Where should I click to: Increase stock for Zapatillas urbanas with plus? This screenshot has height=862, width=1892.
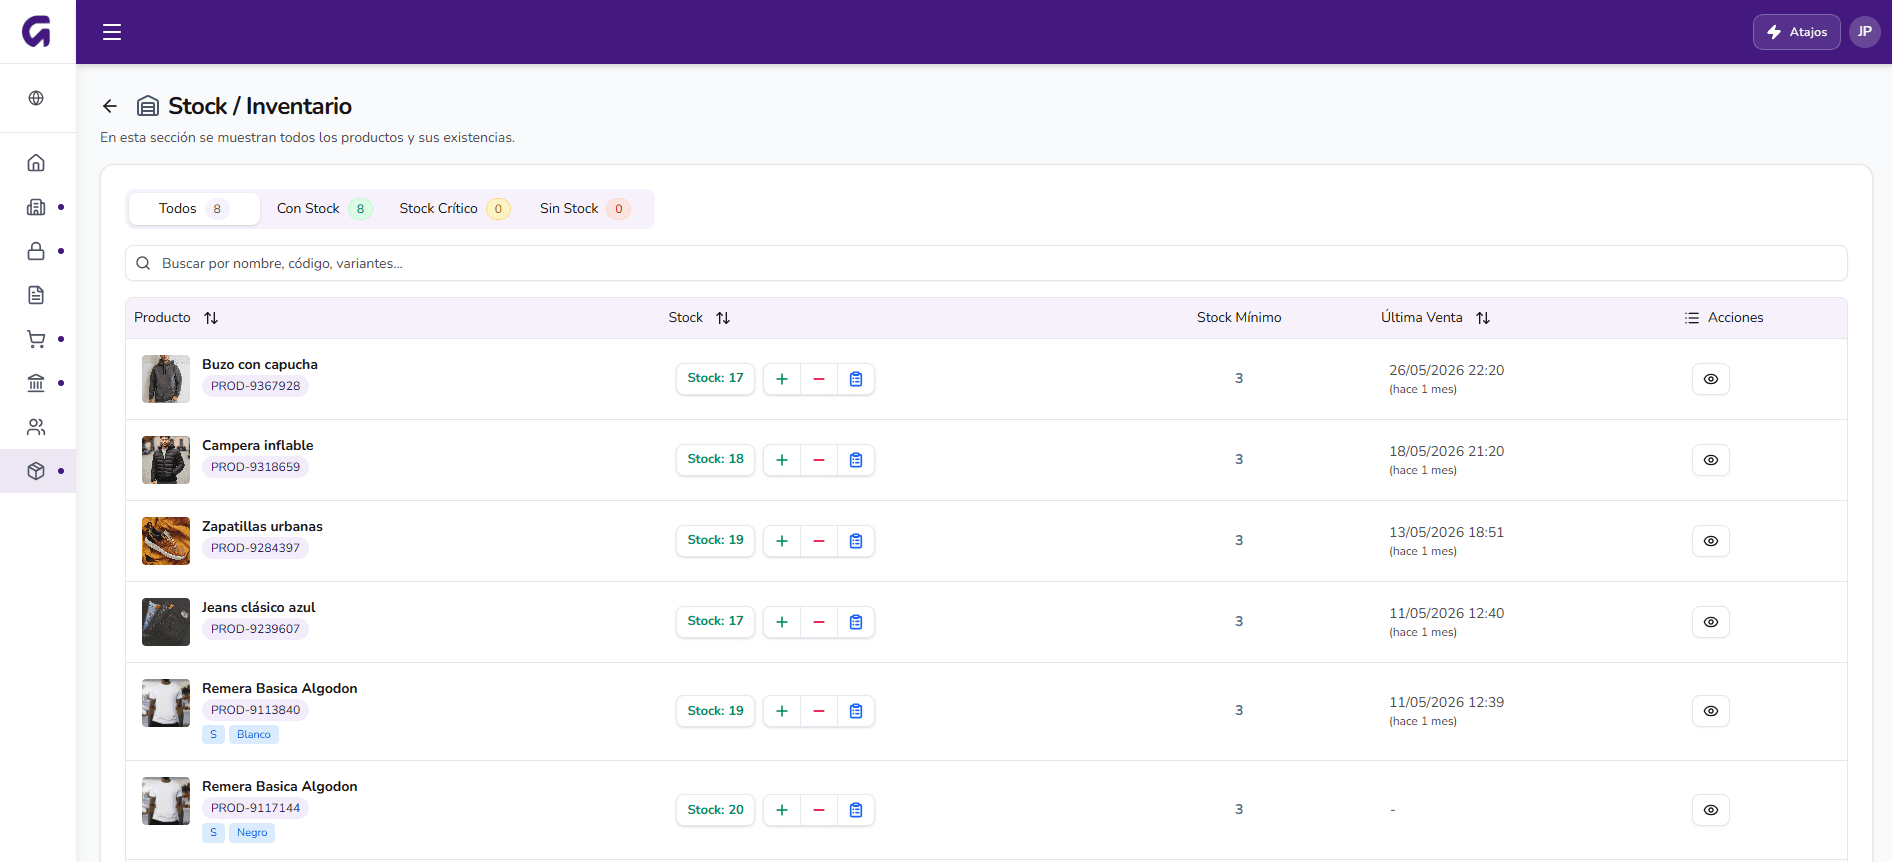point(782,541)
